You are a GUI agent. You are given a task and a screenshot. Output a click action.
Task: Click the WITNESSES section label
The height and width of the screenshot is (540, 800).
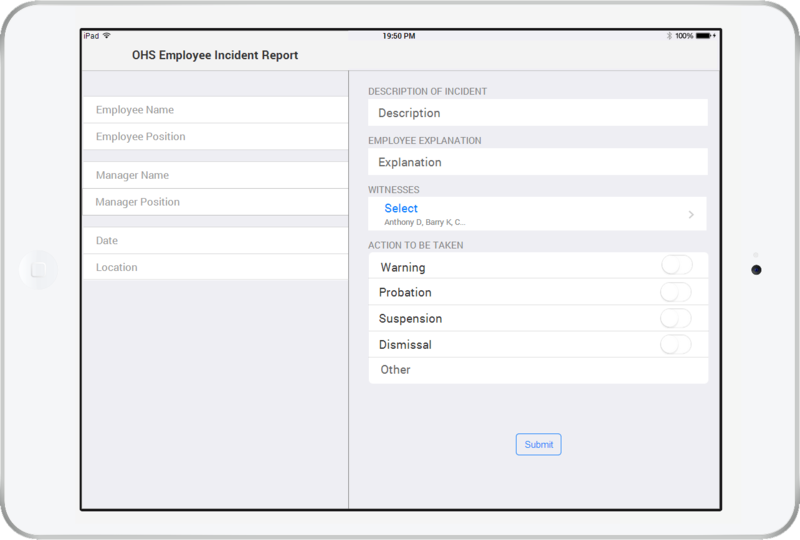coord(393,189)
